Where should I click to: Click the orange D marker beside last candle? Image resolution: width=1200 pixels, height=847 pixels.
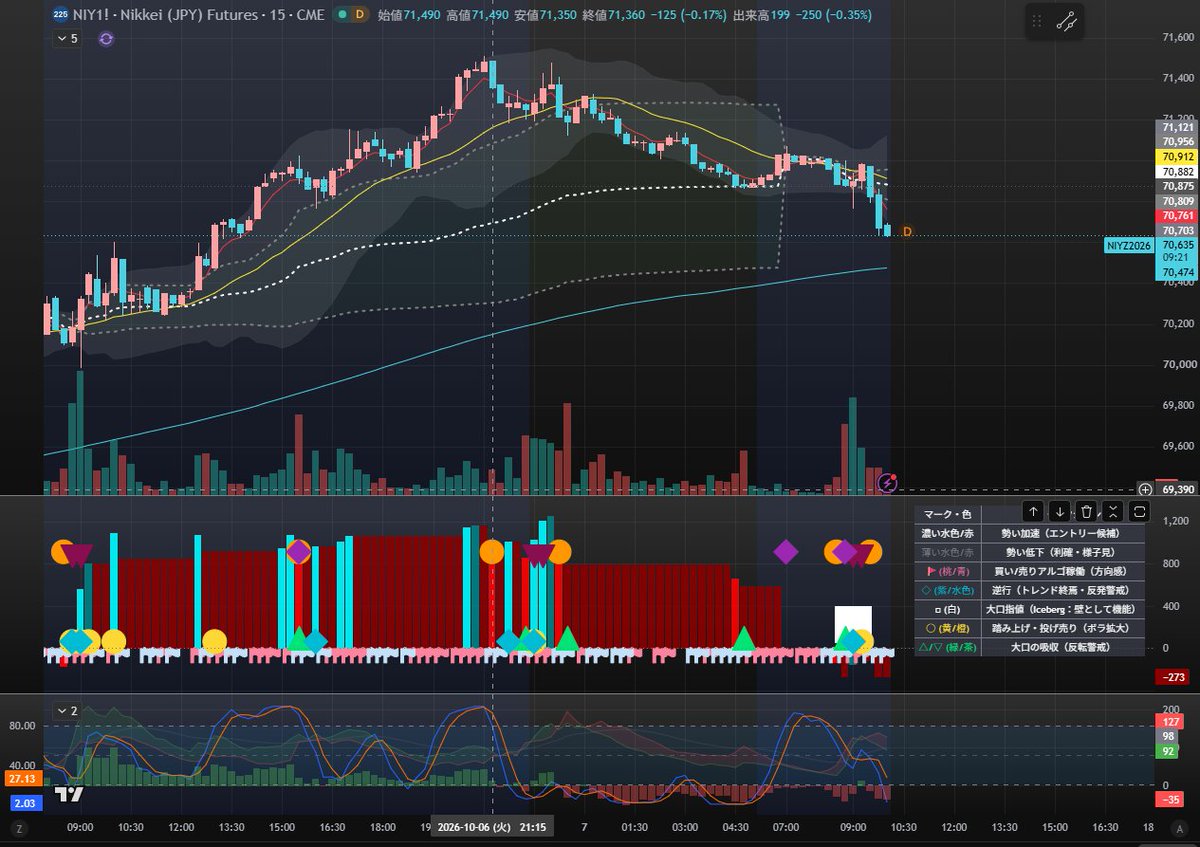tap(907, 232)
